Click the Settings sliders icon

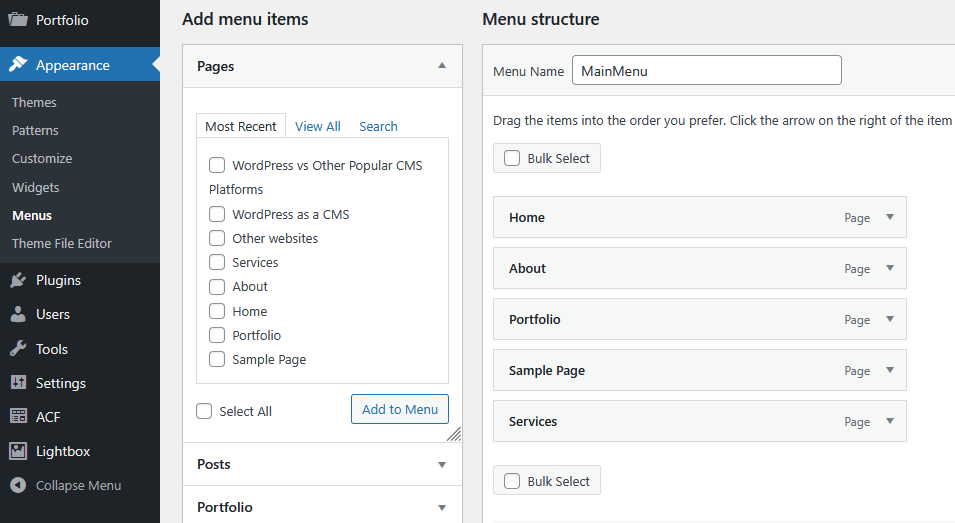(18, 383)
